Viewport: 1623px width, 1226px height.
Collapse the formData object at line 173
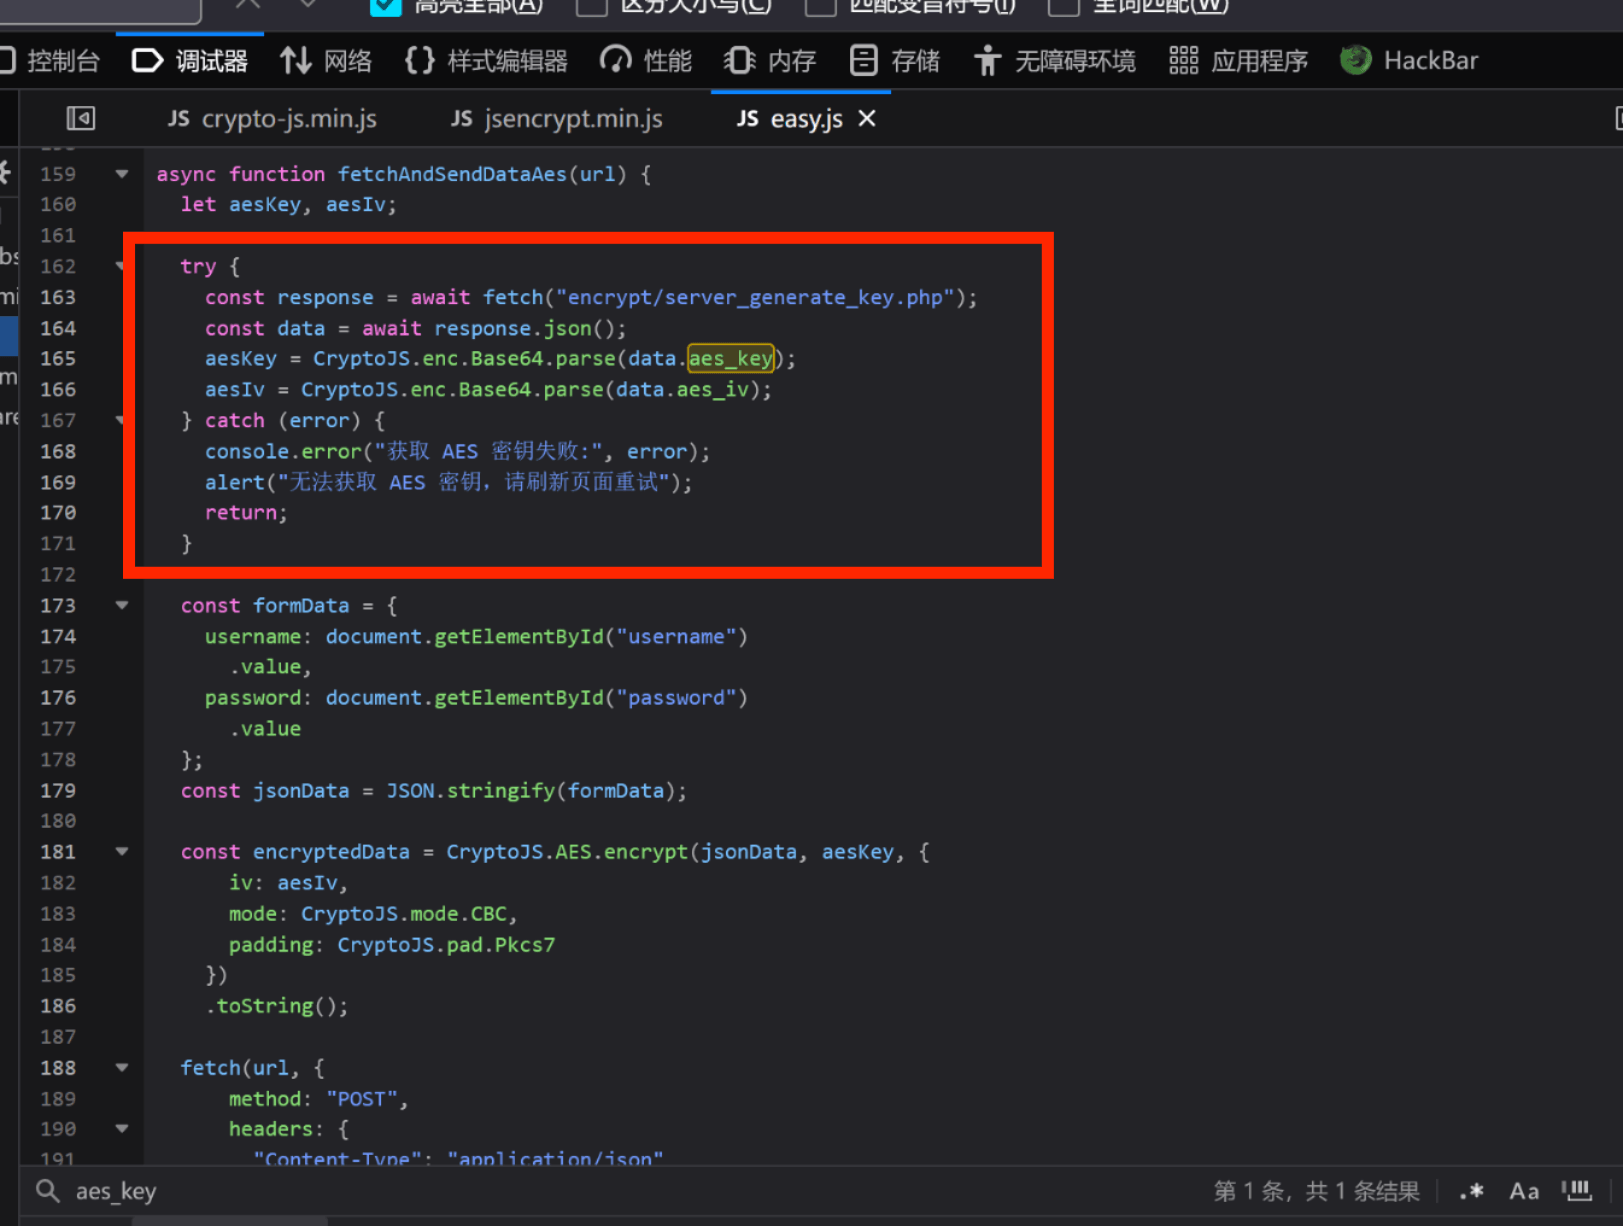point(122,605)
